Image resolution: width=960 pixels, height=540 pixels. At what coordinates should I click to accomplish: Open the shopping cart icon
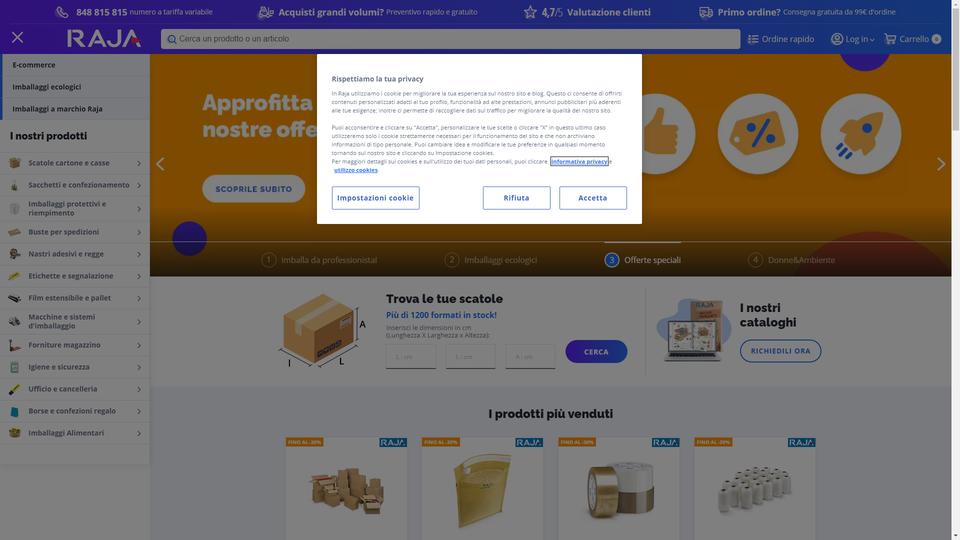tap(890, 39)
